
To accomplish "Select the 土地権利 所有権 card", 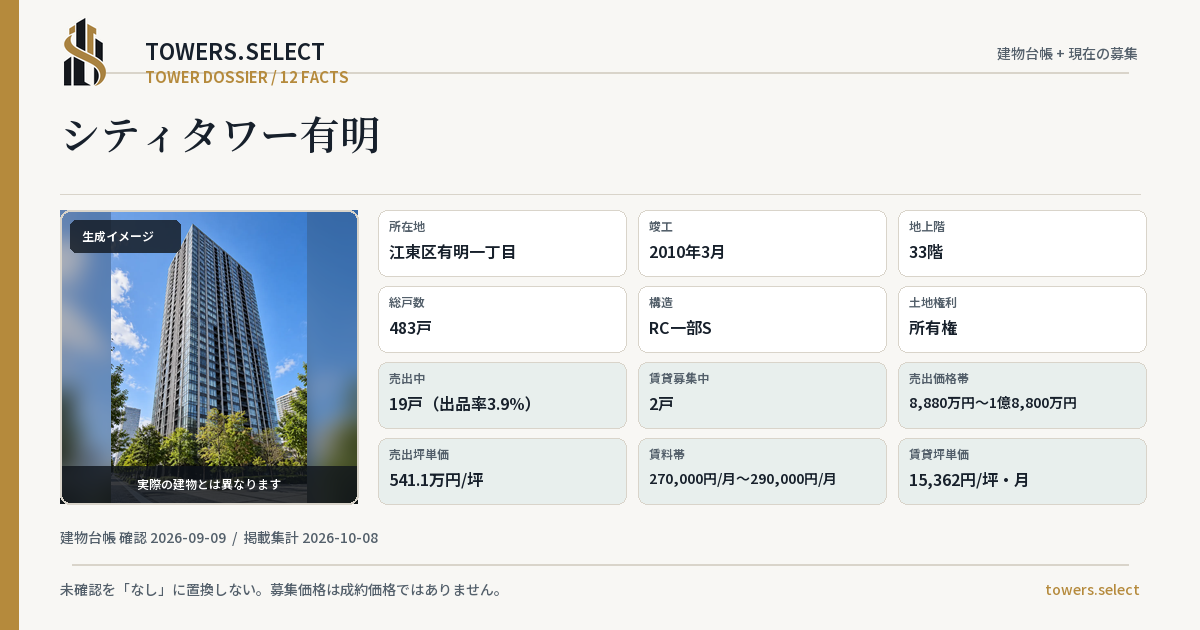I will [1022, 319].
